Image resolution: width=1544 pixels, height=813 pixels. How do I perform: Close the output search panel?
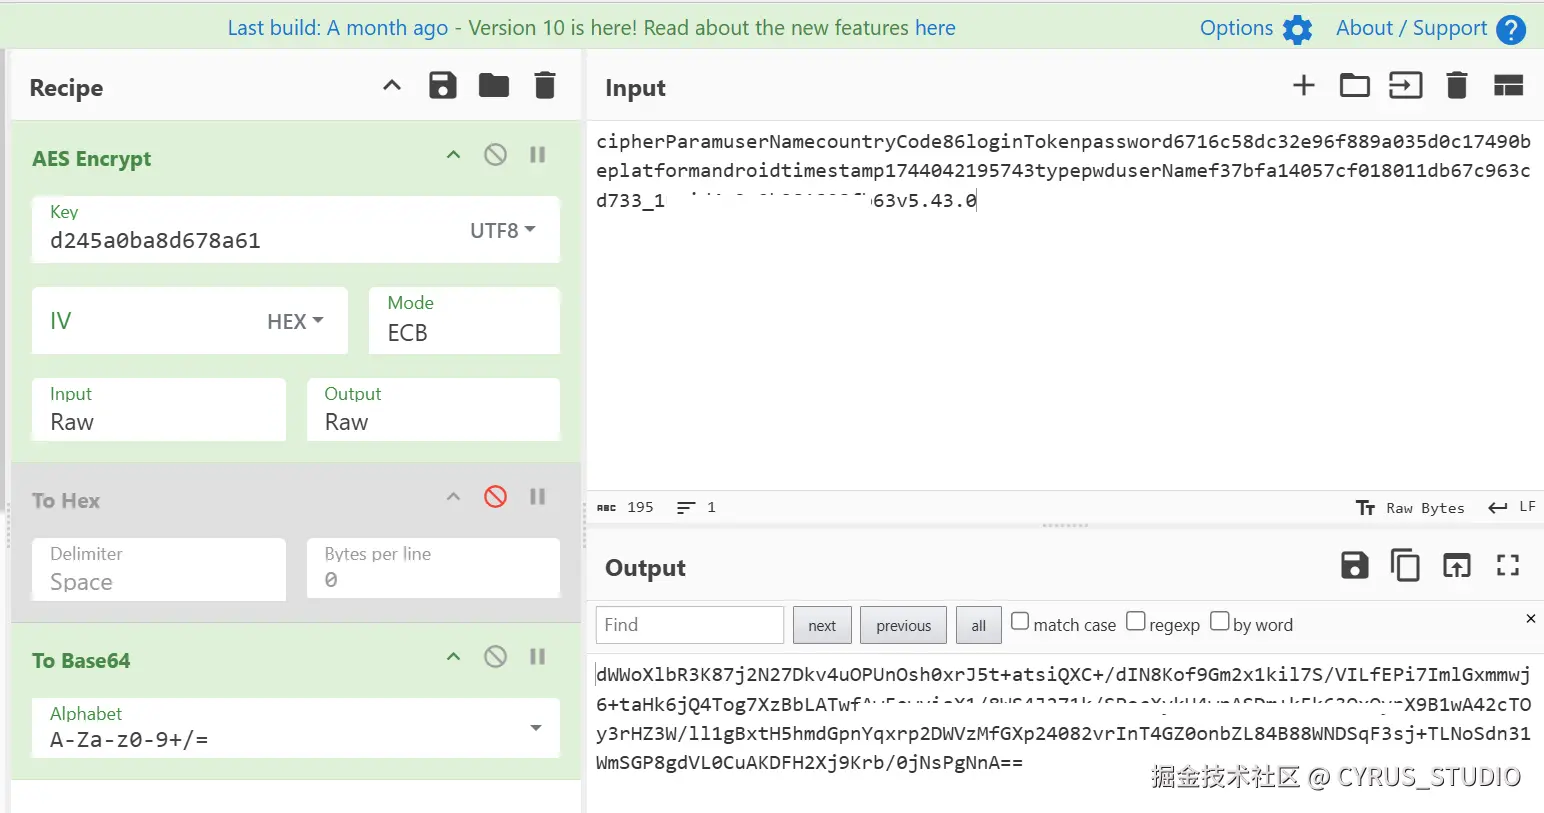coord(1530,619)
